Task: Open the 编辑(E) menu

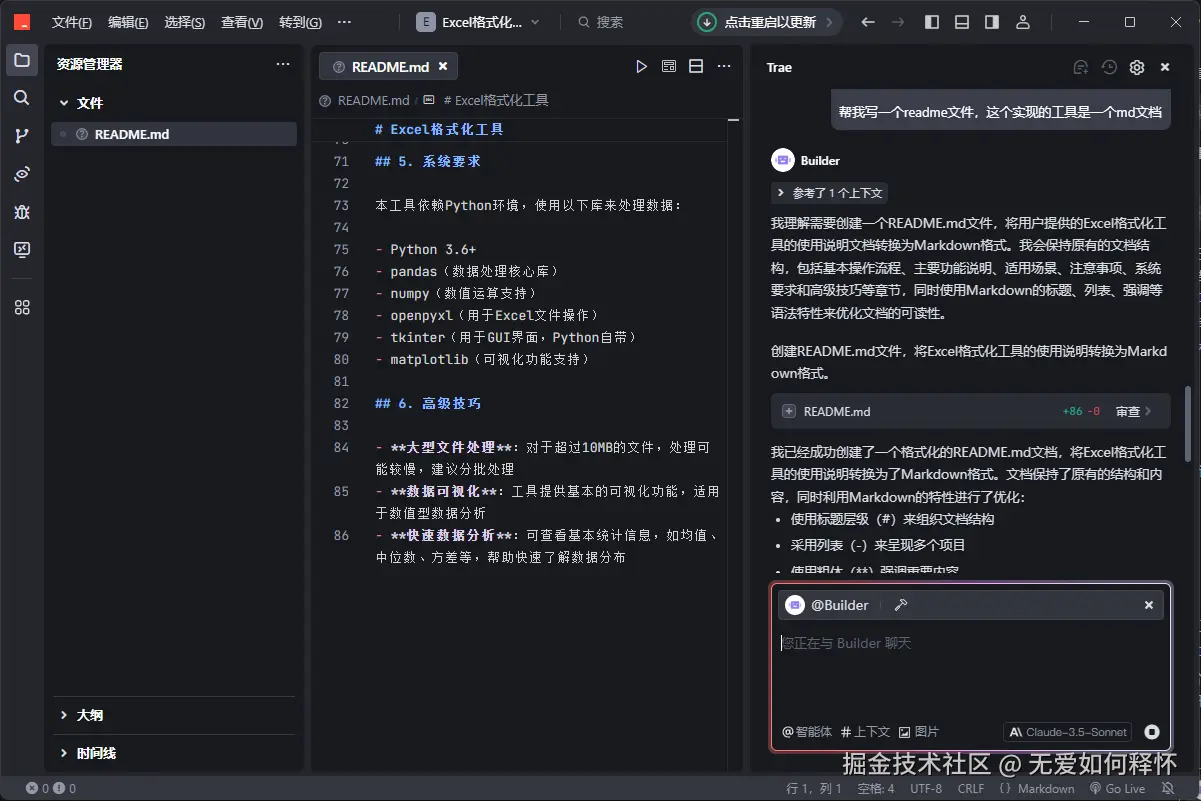Action: point(128,22)
